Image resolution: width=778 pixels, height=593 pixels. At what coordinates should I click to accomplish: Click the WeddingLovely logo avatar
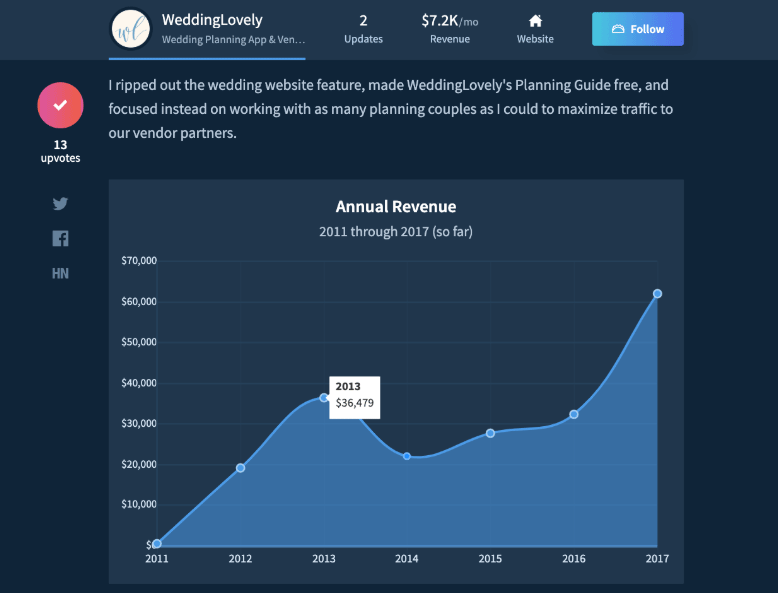point(130,29)
